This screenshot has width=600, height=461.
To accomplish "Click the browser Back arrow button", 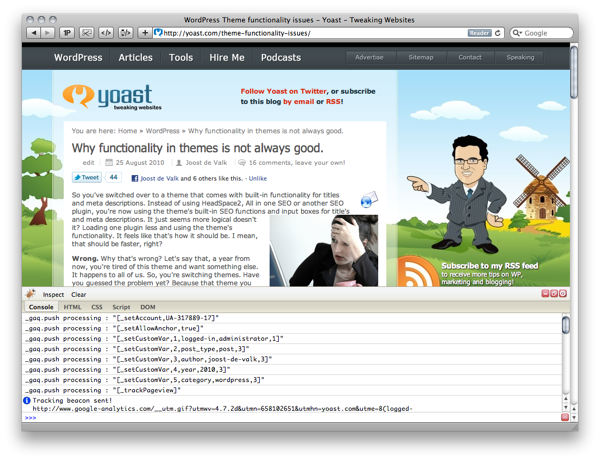I will click(33, 33).
